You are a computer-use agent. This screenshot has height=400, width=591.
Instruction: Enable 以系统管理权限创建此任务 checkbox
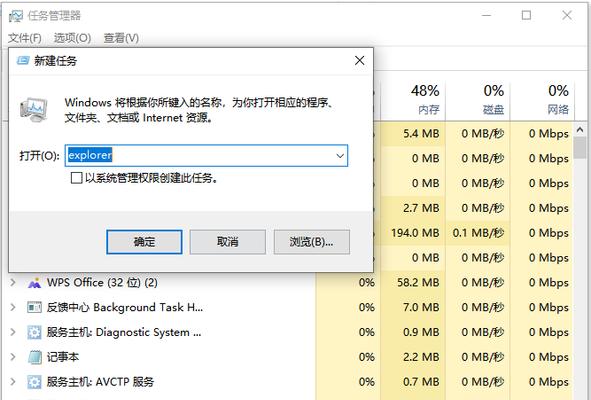click(77, 178)
